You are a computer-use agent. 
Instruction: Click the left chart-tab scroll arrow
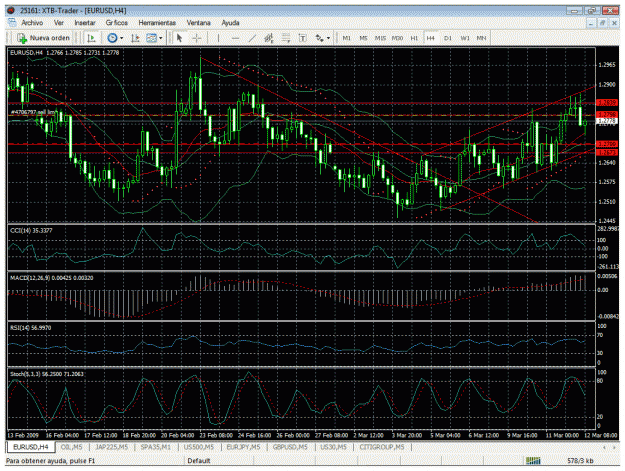click(x=604, y=447)
